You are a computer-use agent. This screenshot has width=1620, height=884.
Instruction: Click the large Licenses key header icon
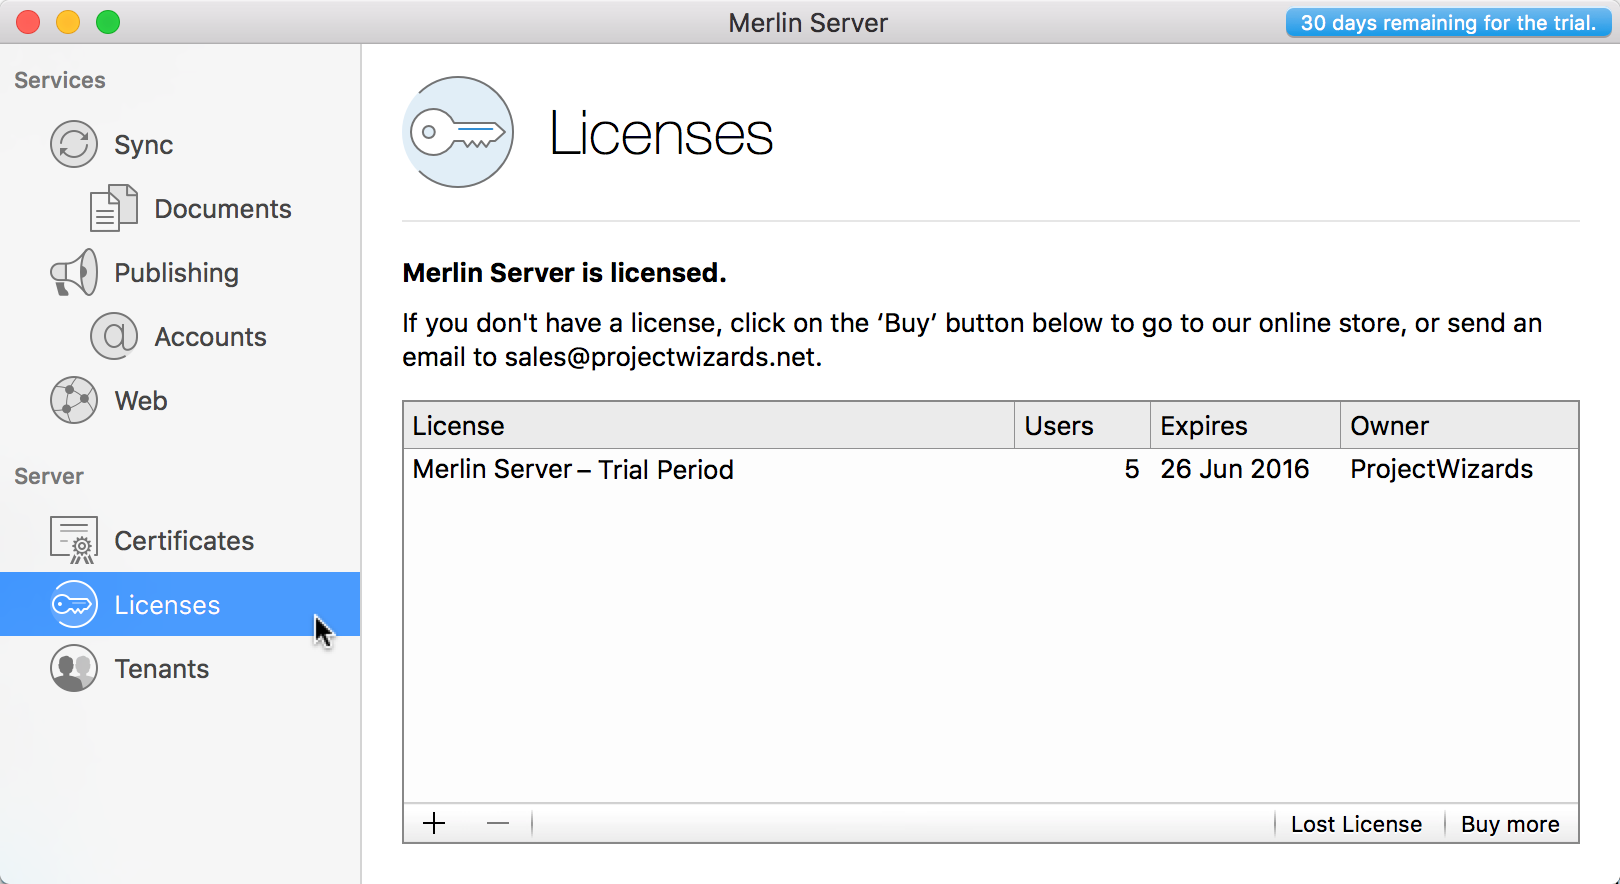(458, 132)
